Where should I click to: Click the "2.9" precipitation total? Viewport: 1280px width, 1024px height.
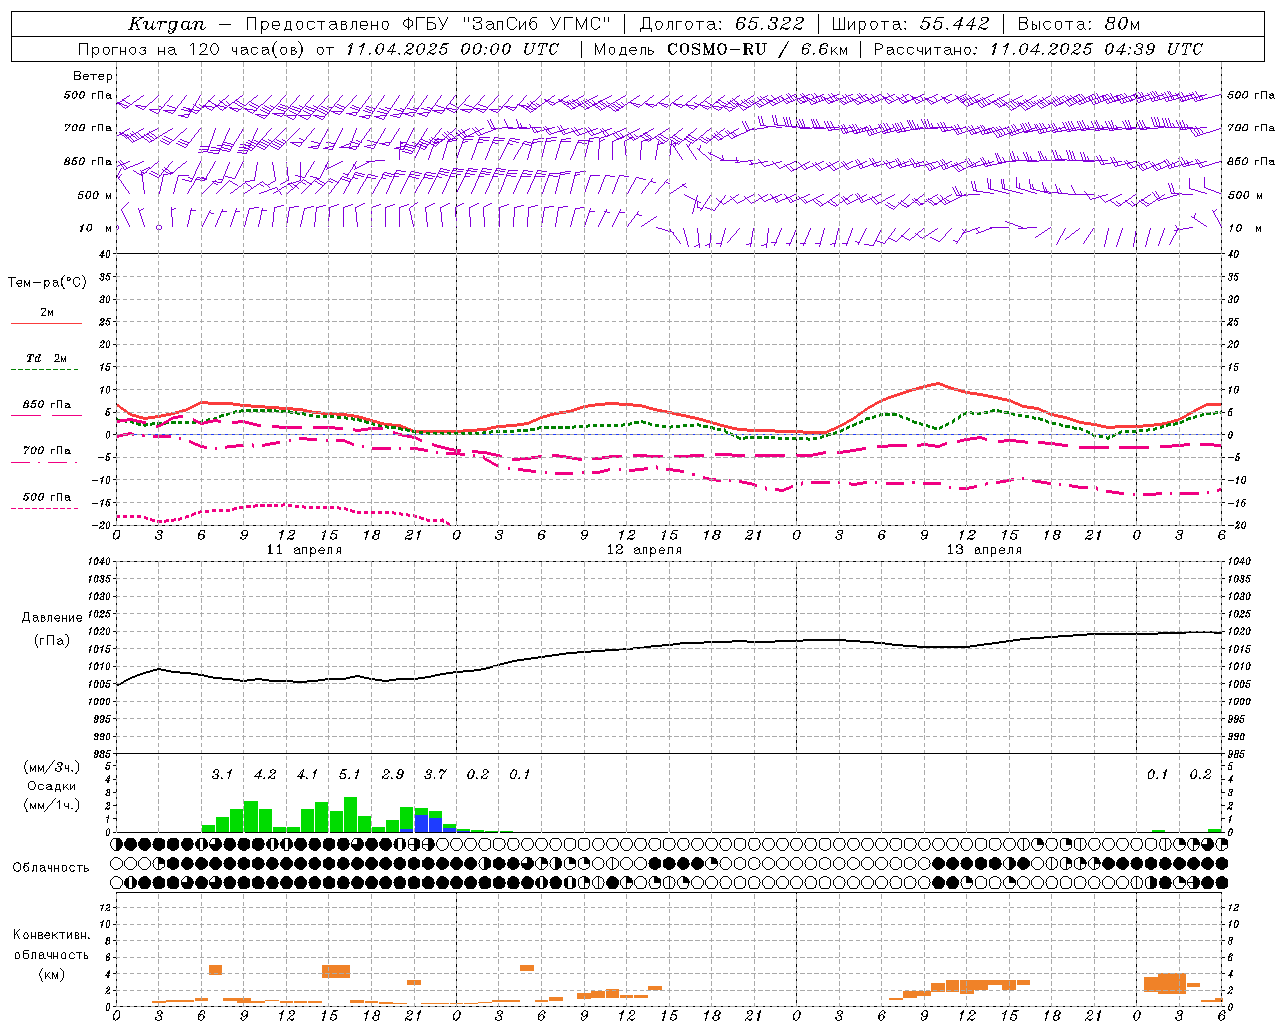tap(393, 774)
